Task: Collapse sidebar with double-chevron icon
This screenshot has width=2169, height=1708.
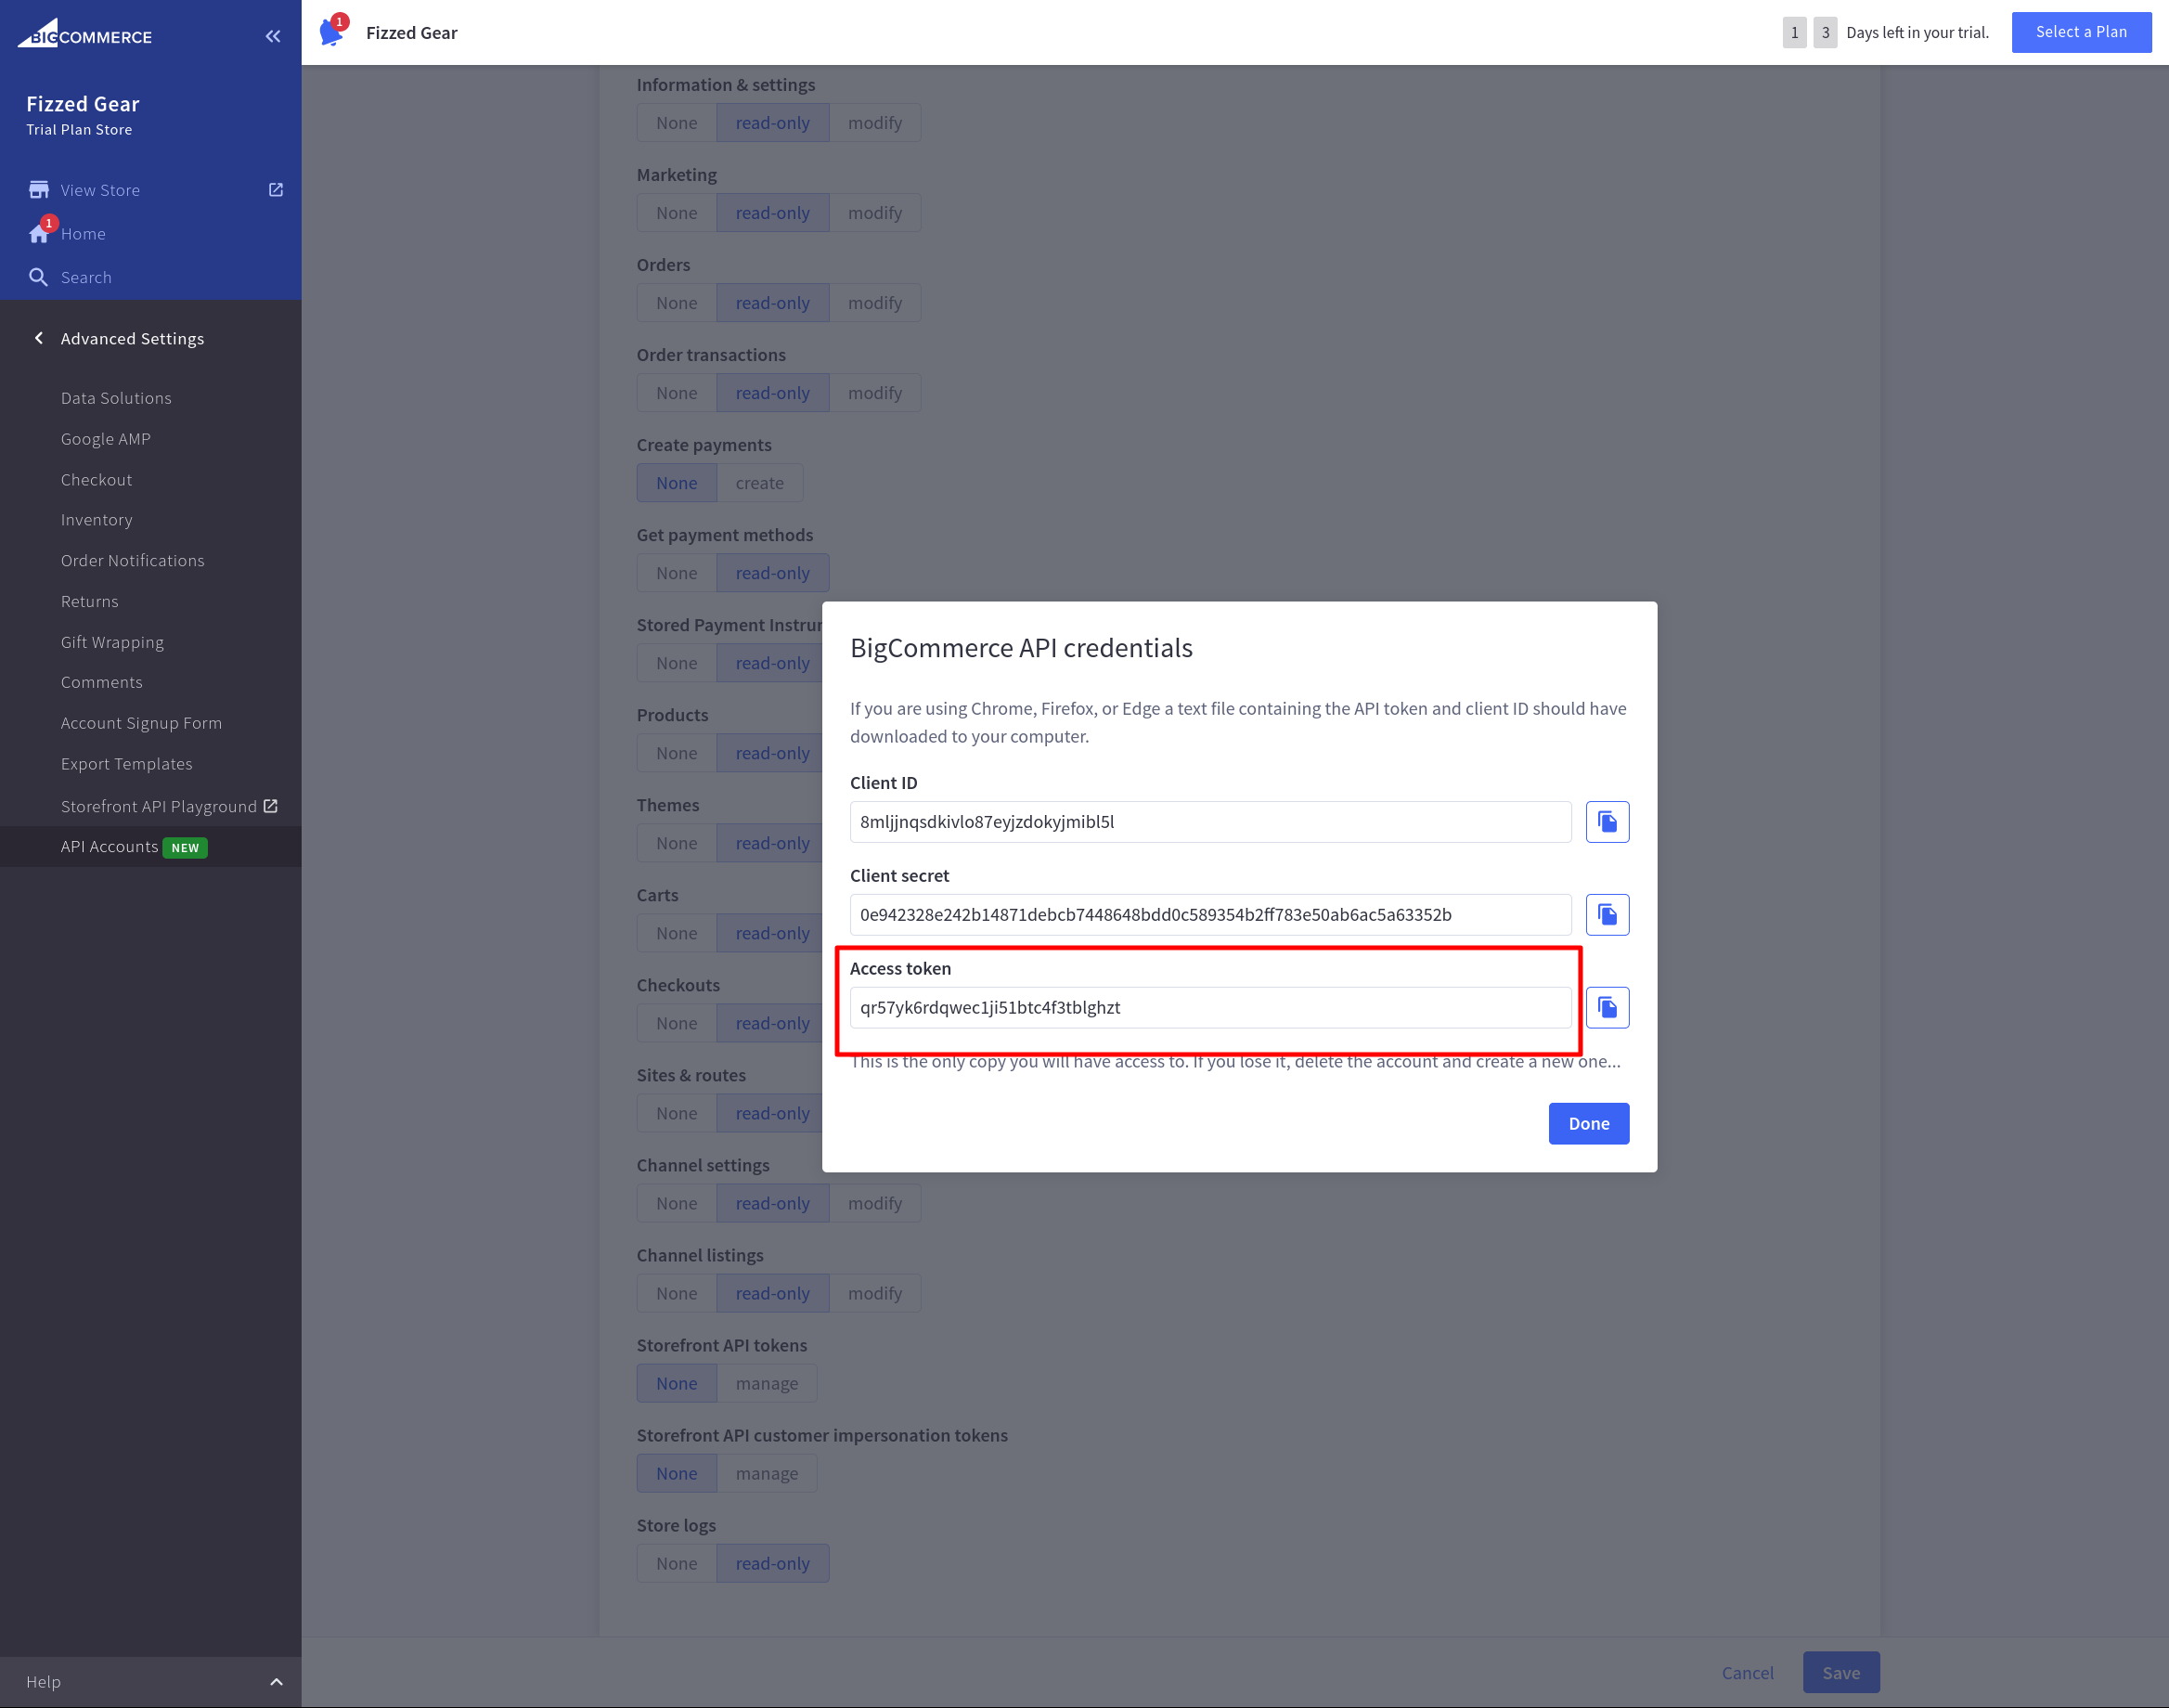Action: pos(273,36)
